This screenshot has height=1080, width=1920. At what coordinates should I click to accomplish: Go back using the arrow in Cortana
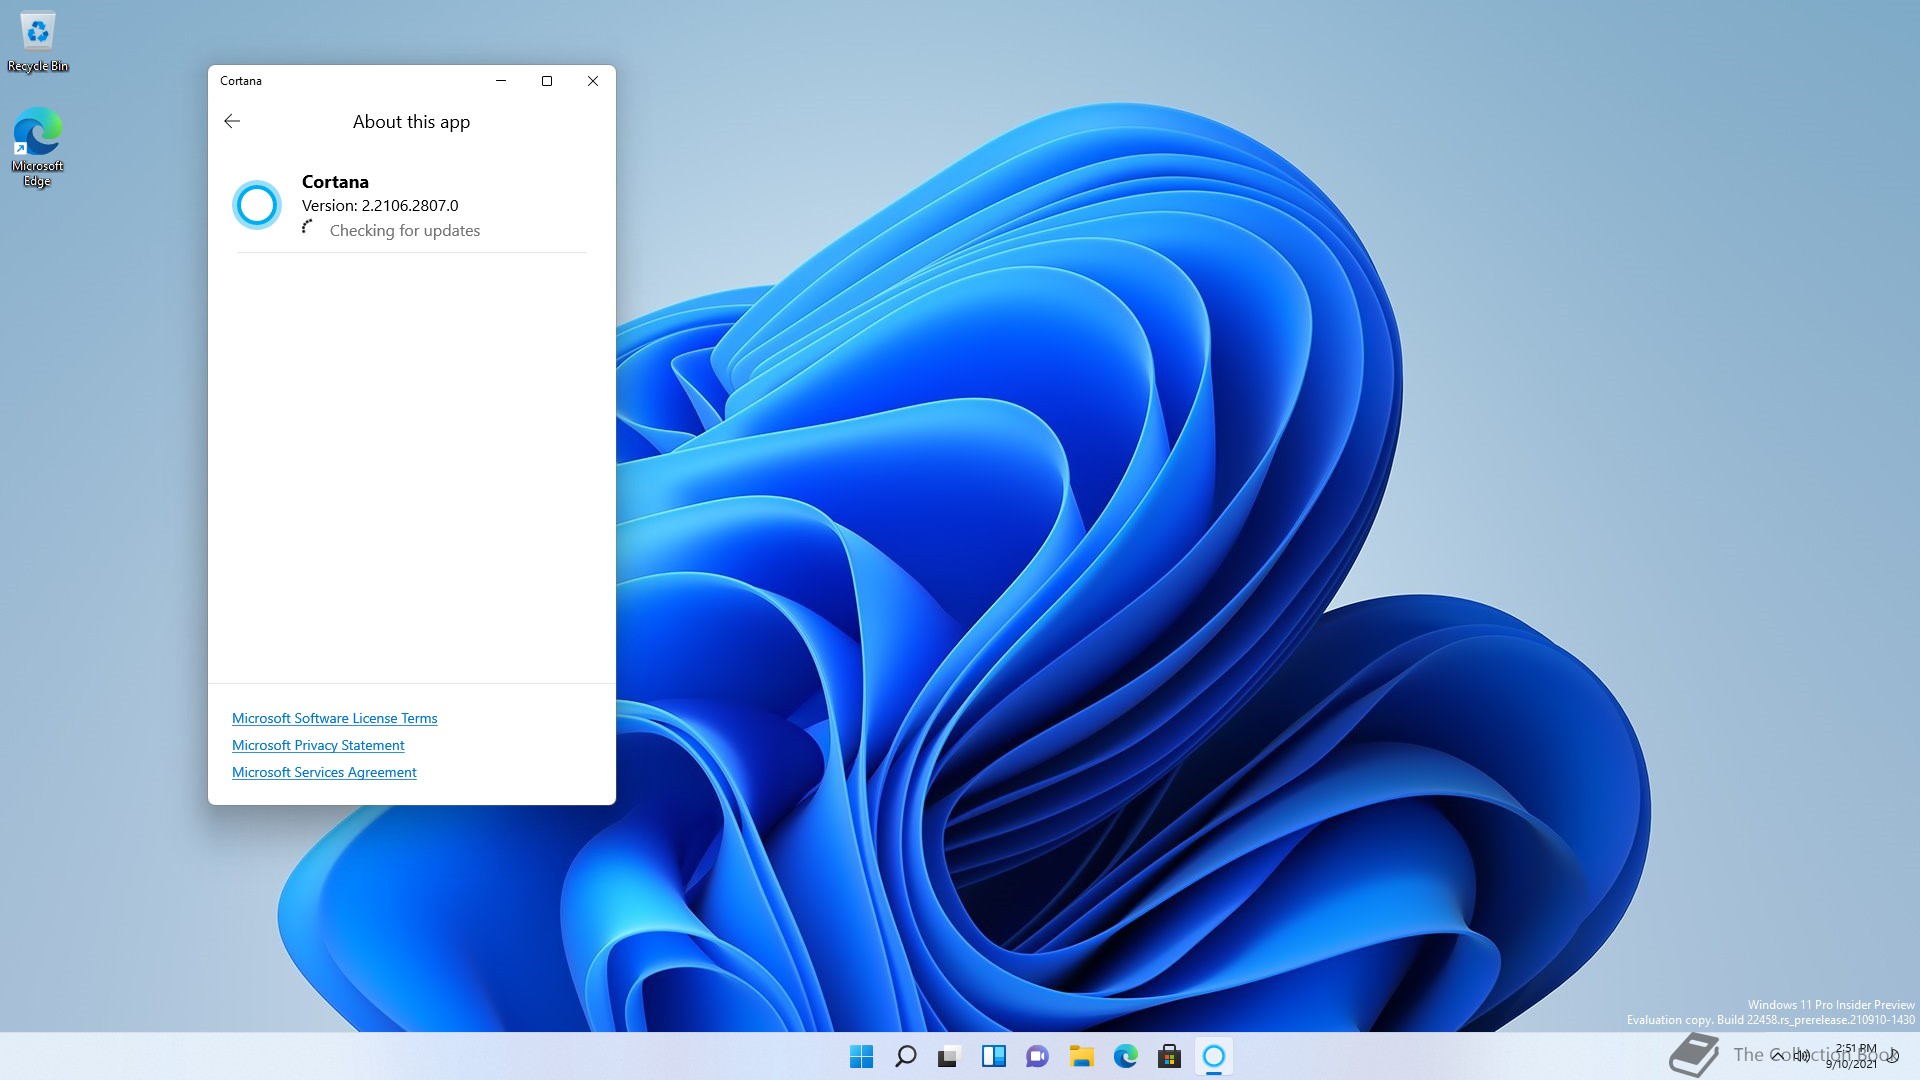232,121
